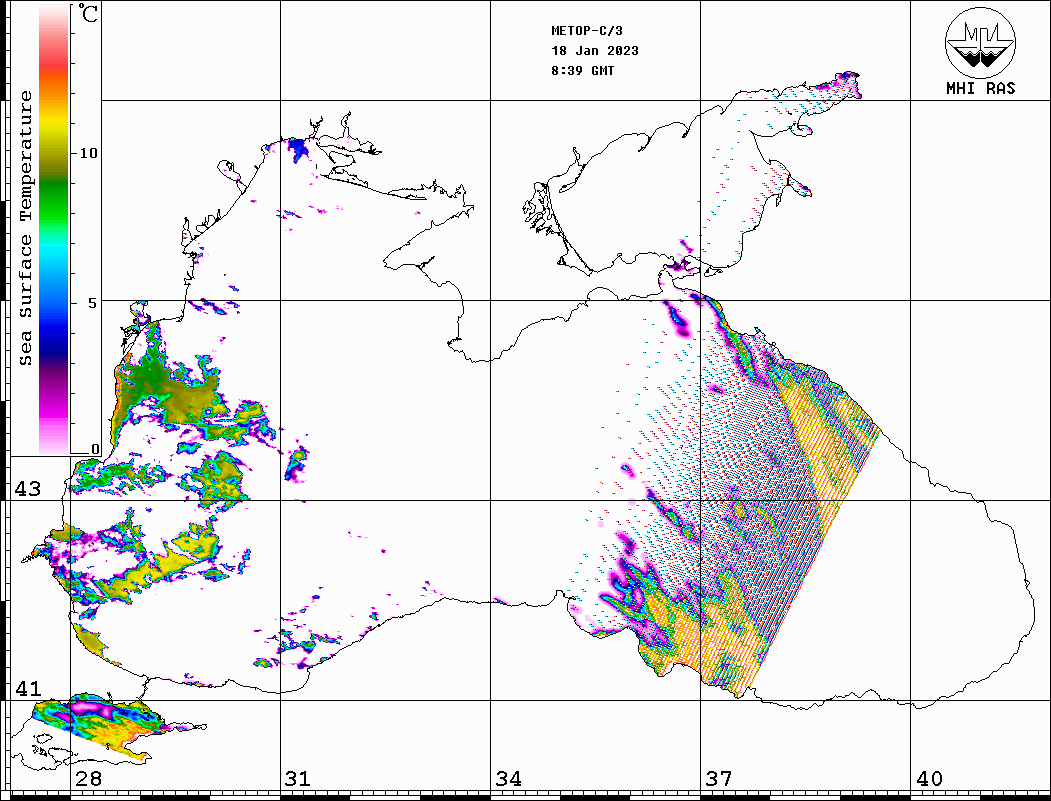Click the °C unit label on legend

point(88,13)
